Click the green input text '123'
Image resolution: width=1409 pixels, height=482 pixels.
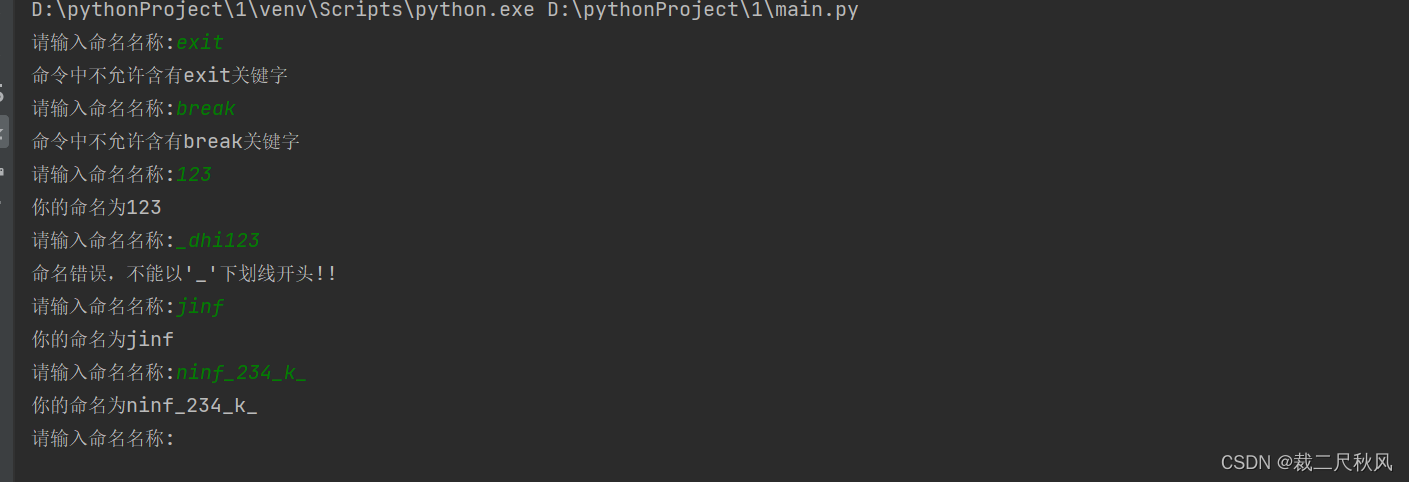pyautogui.click(x=194, y=174)
